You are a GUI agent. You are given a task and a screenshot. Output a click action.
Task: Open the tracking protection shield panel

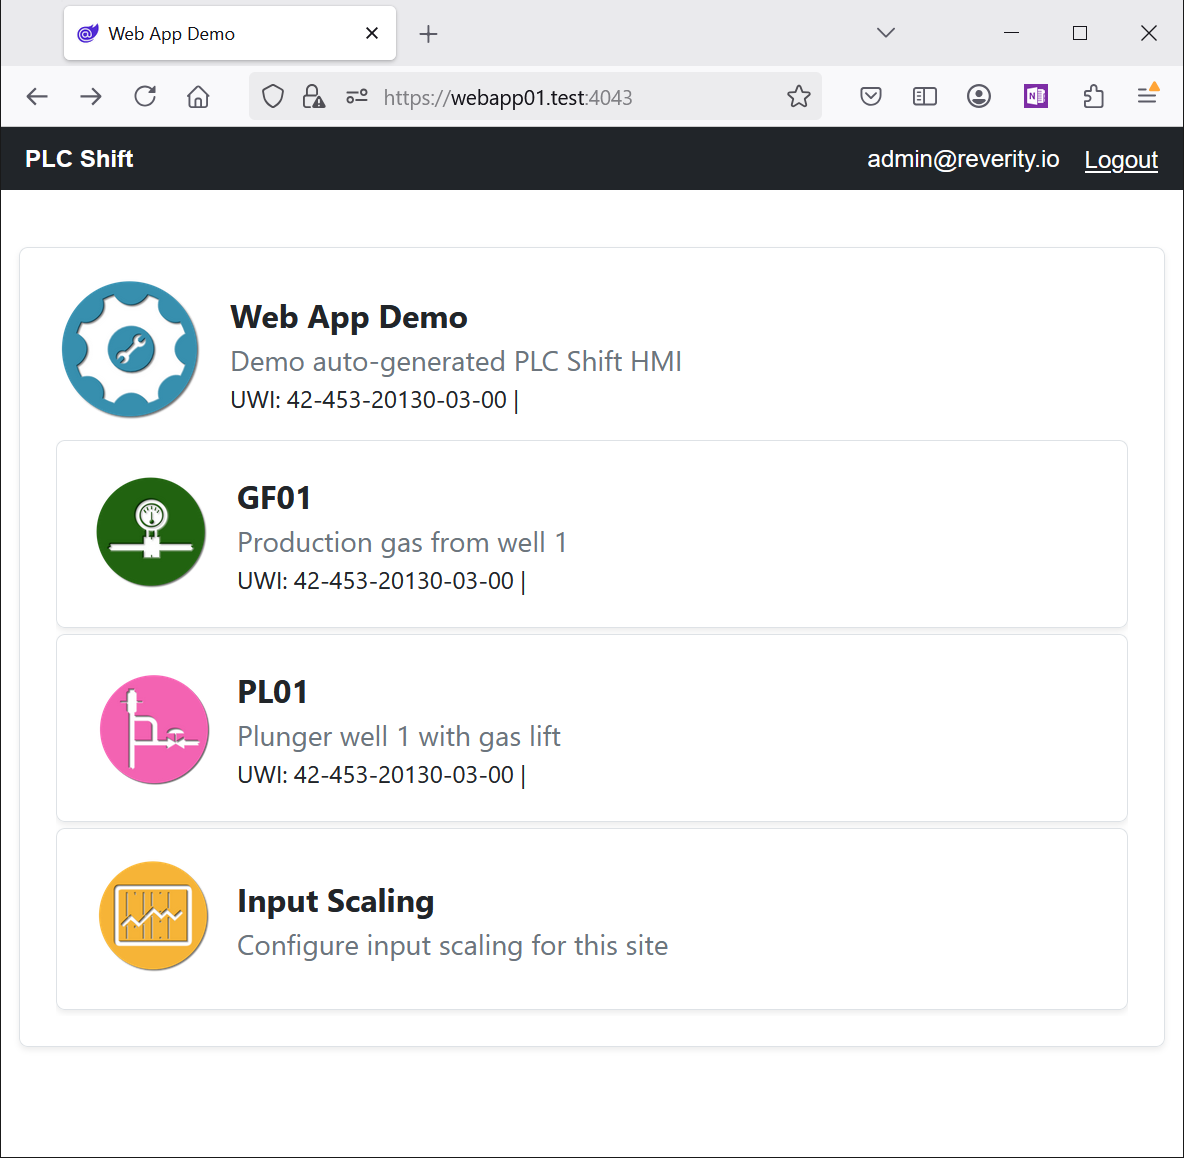pyautogui.click(x=273, y=97)
